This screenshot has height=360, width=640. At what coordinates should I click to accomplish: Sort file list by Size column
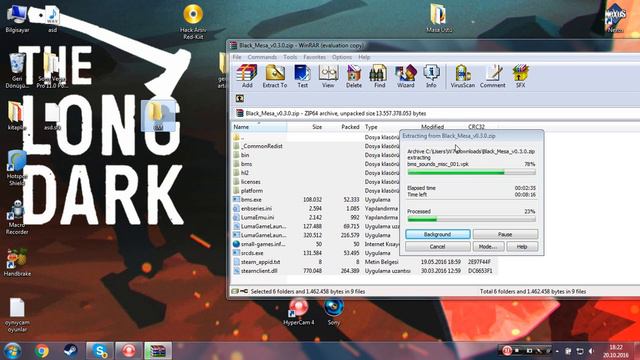(x=306, y=127)
